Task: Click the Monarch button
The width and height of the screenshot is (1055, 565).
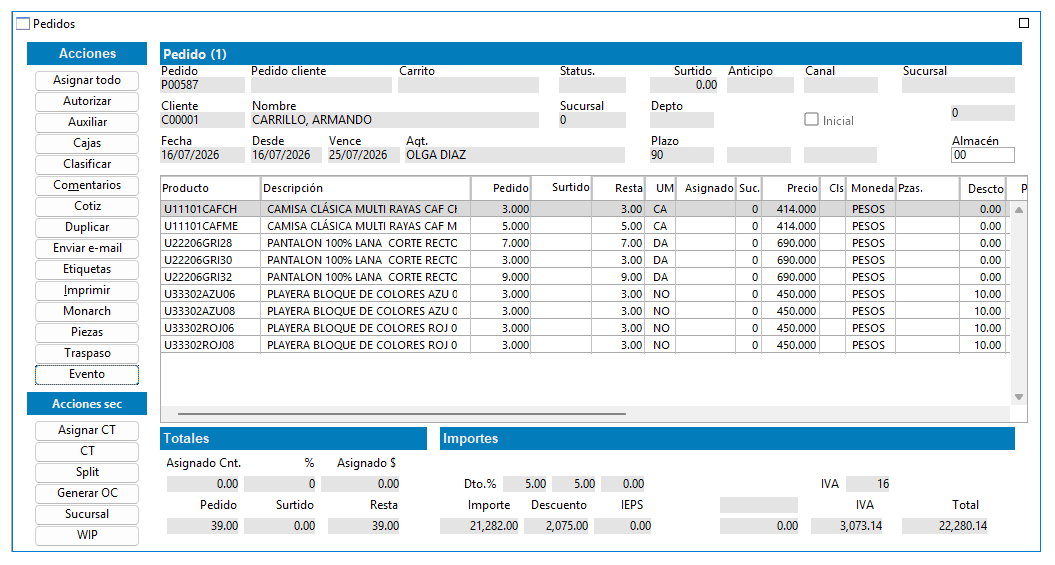Action: (87, 311)
